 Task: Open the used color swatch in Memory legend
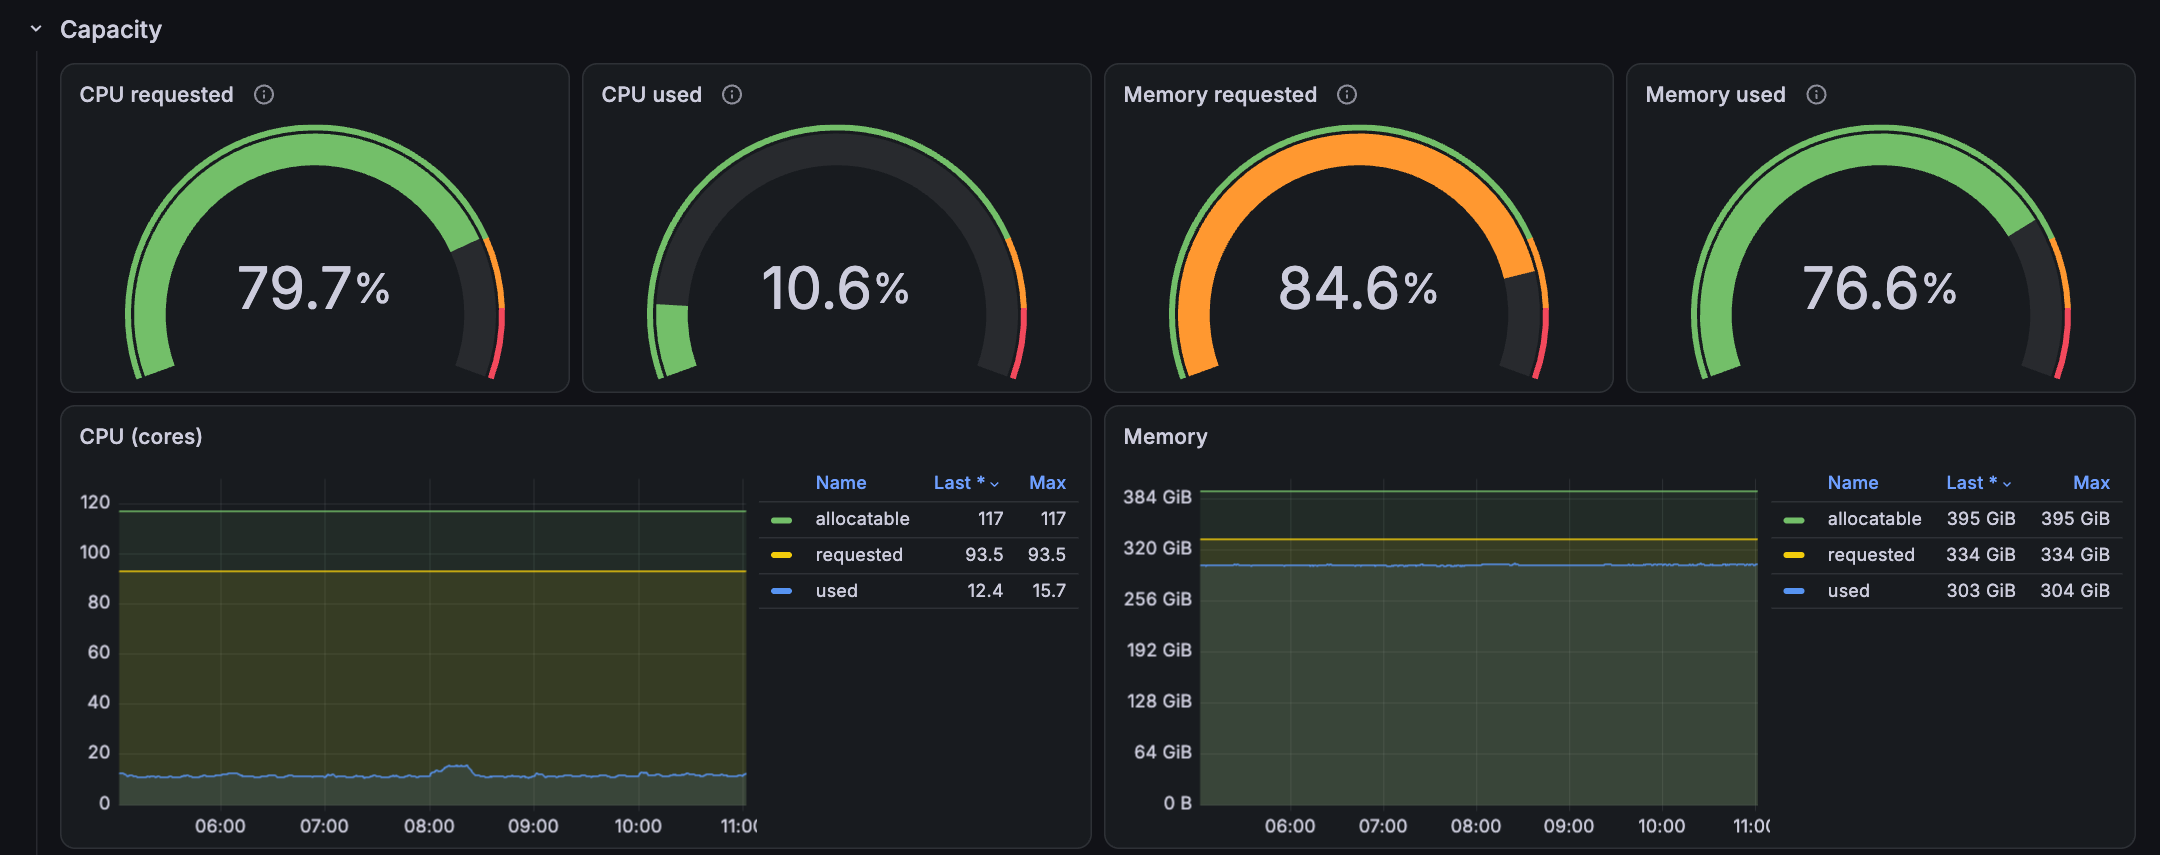pyautogui.click(x=1794, y=591)
